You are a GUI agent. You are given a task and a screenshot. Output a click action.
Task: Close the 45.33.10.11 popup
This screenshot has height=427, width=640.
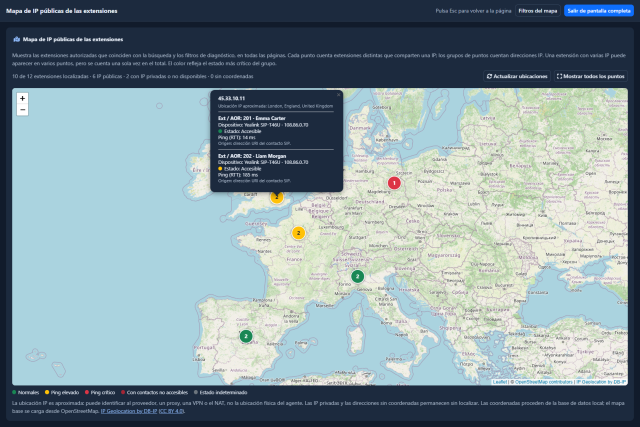coord(338,95)
